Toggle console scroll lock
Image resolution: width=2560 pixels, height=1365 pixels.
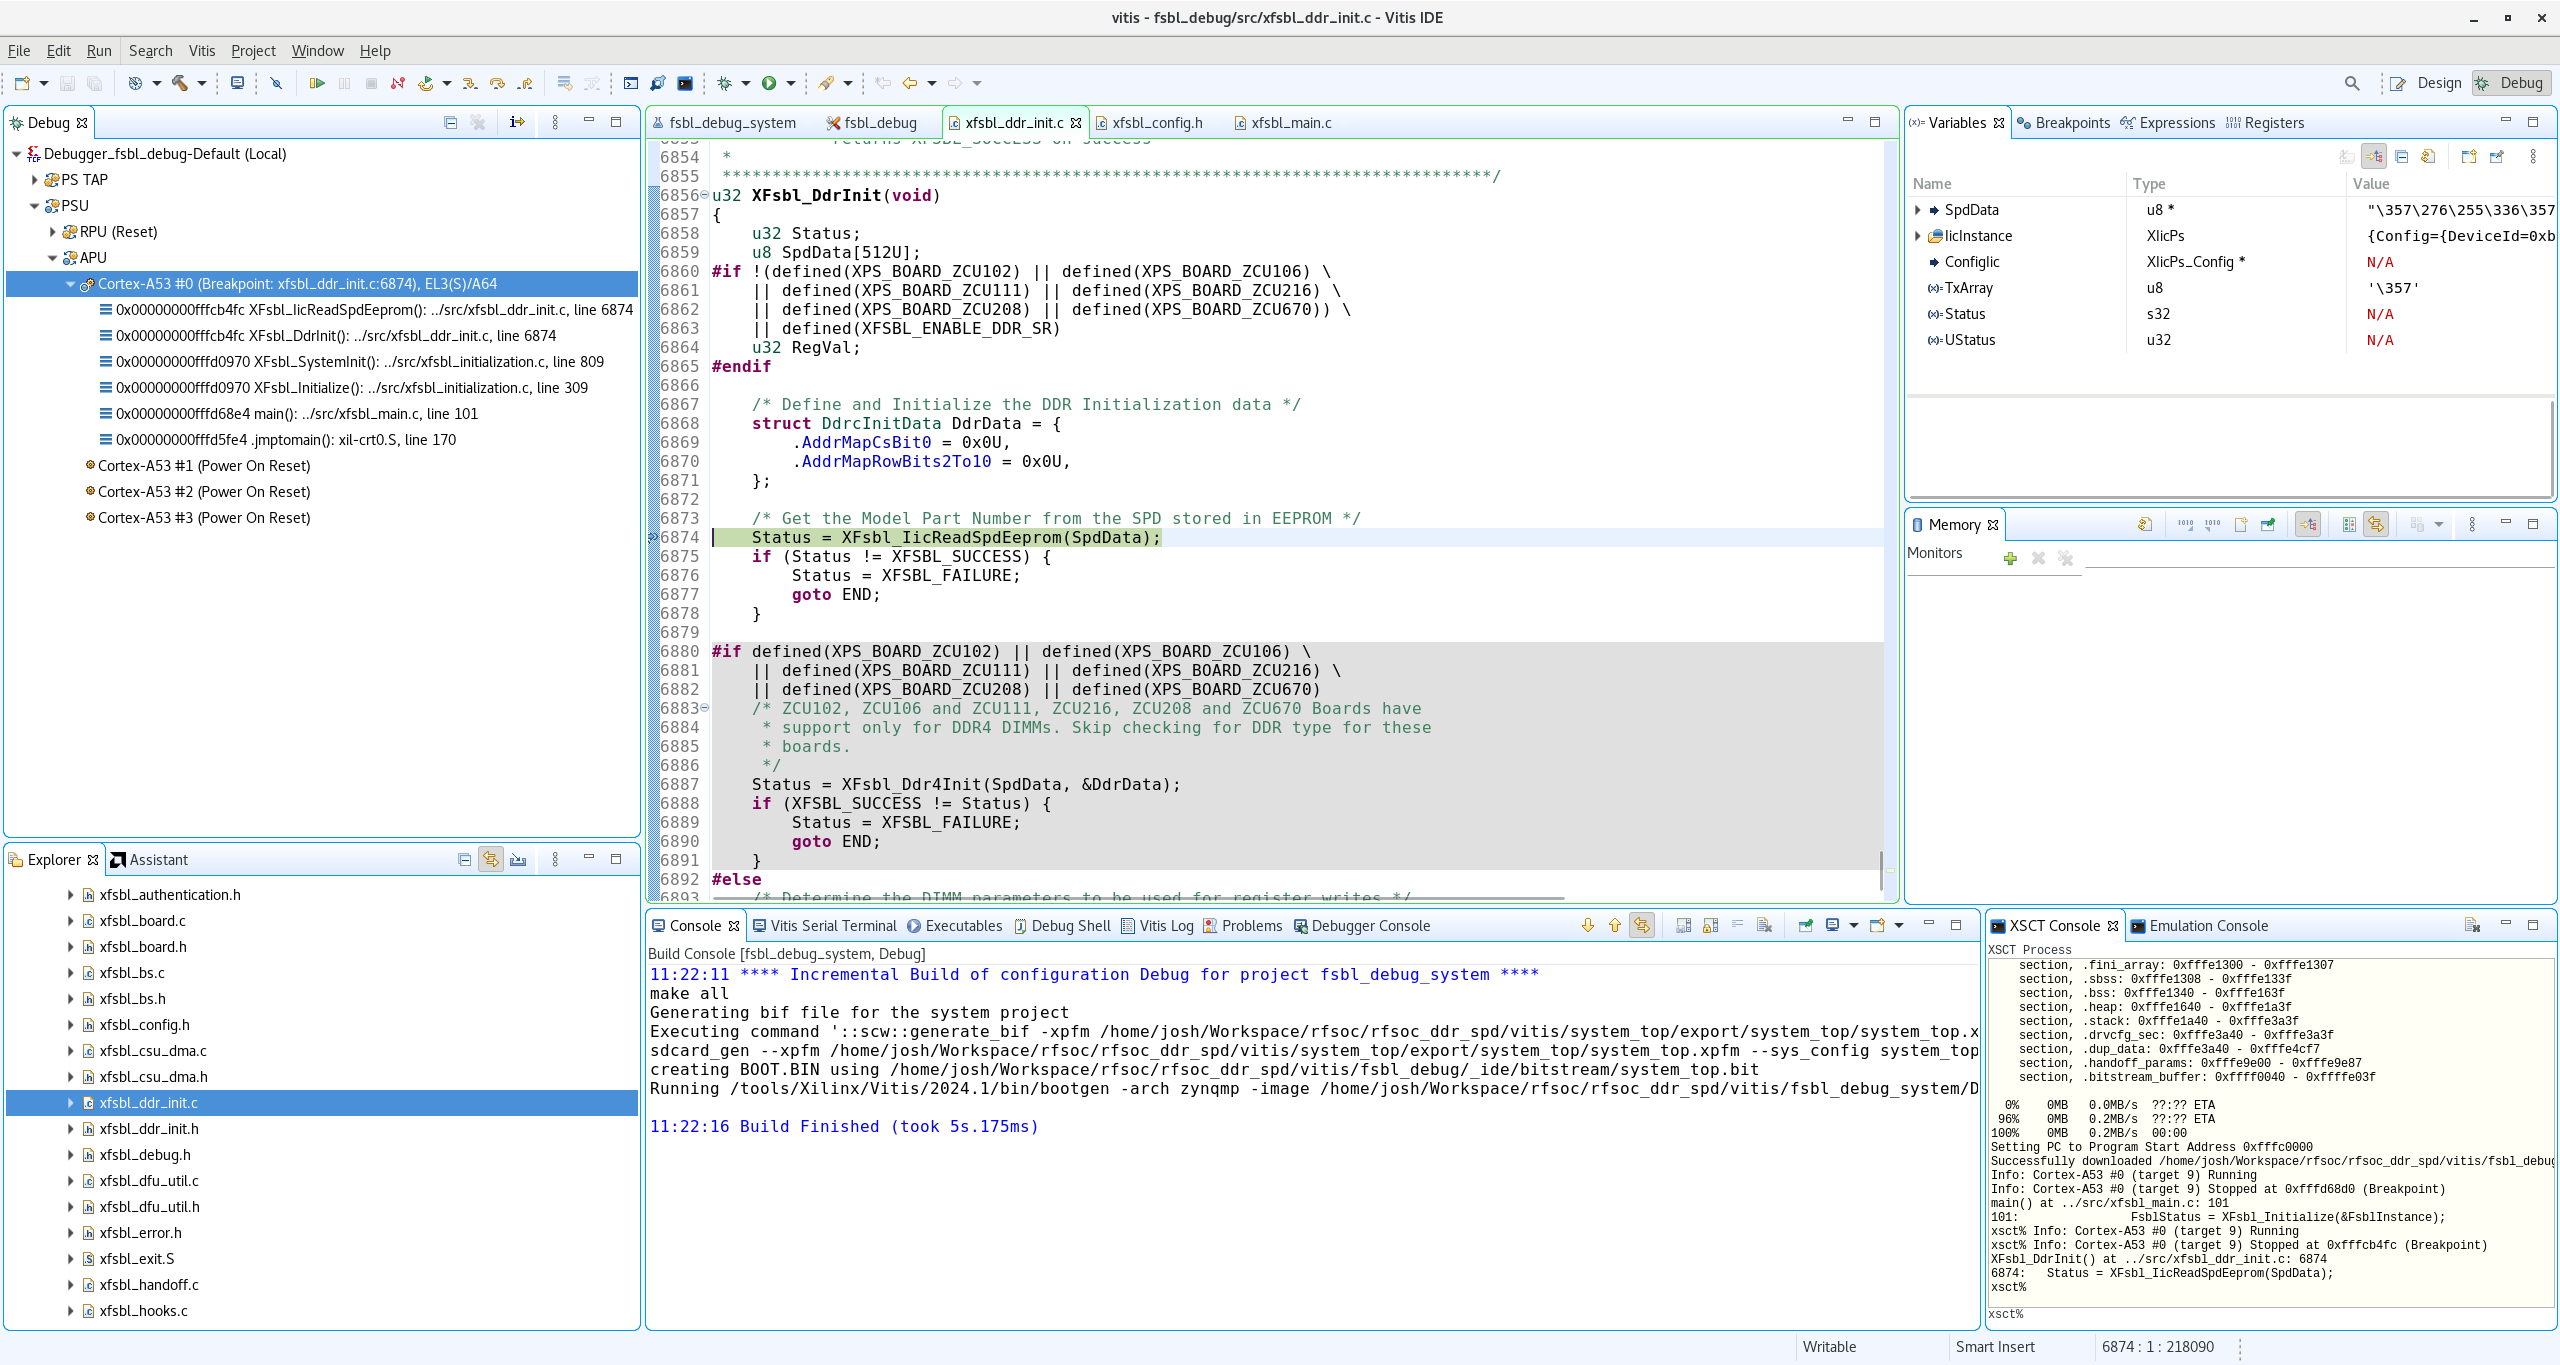[x=1709, y=925]
